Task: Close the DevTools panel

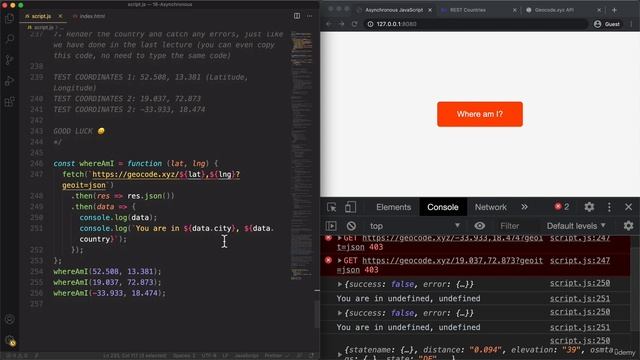Action: point(628,207)
